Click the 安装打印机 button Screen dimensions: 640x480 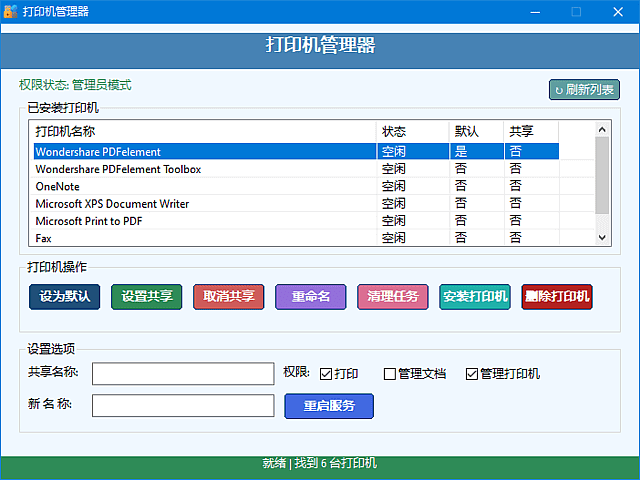(475, 297)
